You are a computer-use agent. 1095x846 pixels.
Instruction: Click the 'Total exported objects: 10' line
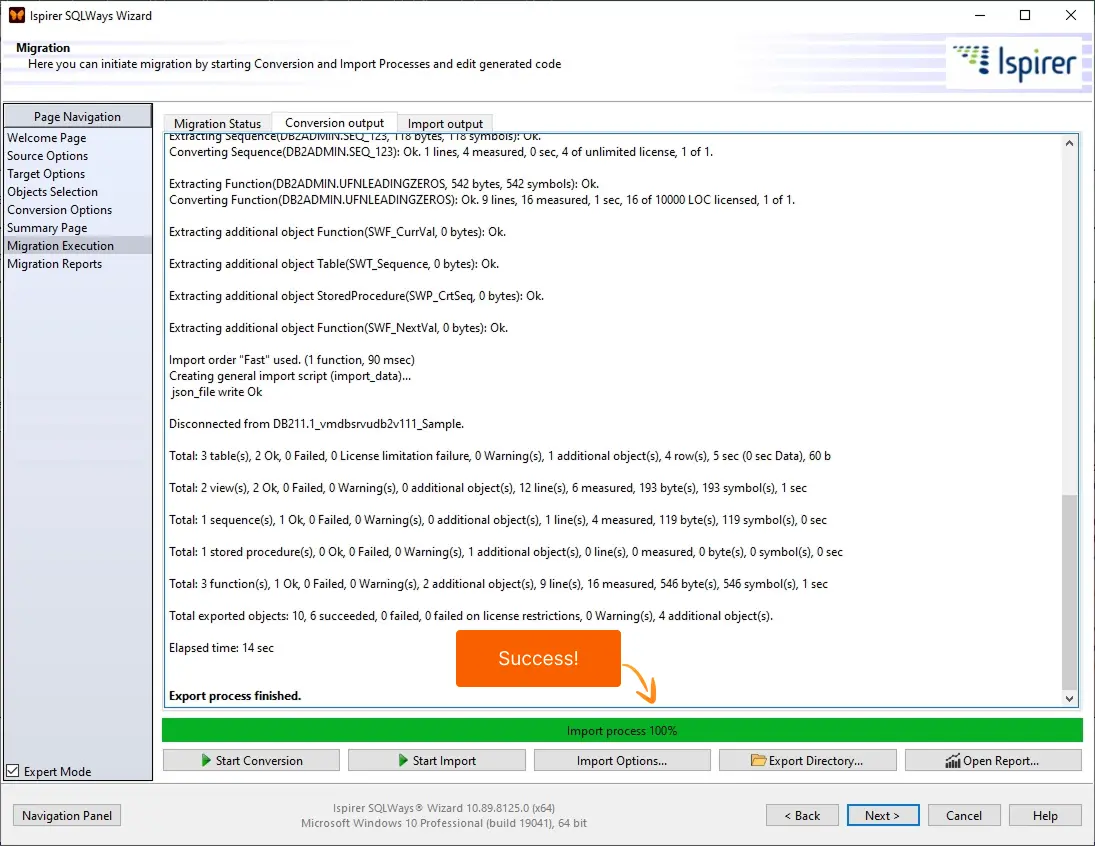coord(471,615)
